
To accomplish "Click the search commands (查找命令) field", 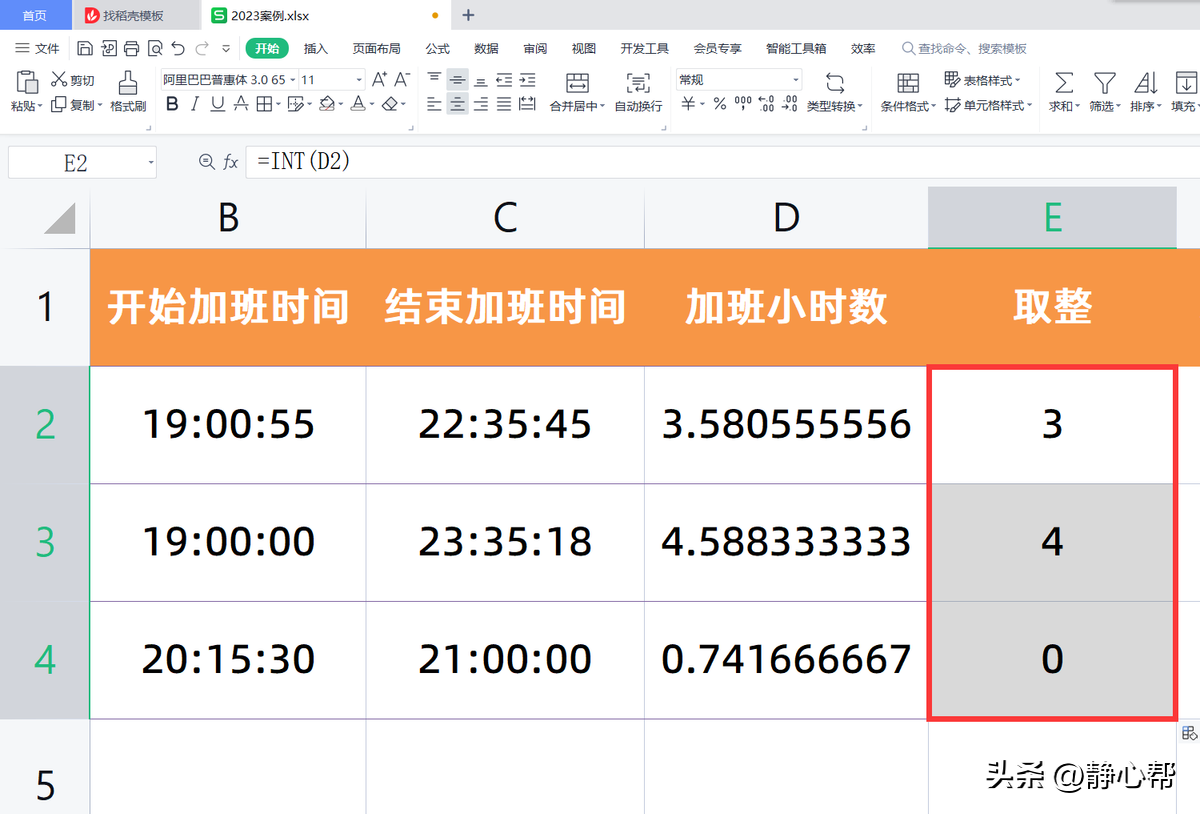I will (964, 48).
